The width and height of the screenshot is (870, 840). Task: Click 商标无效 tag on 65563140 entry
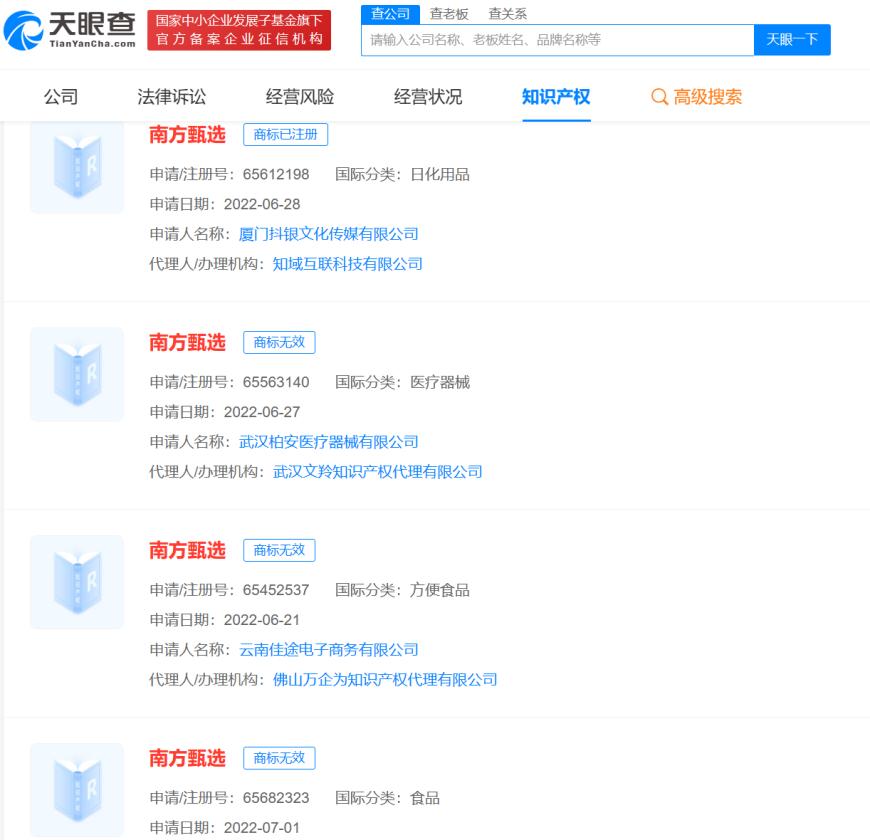279,342
